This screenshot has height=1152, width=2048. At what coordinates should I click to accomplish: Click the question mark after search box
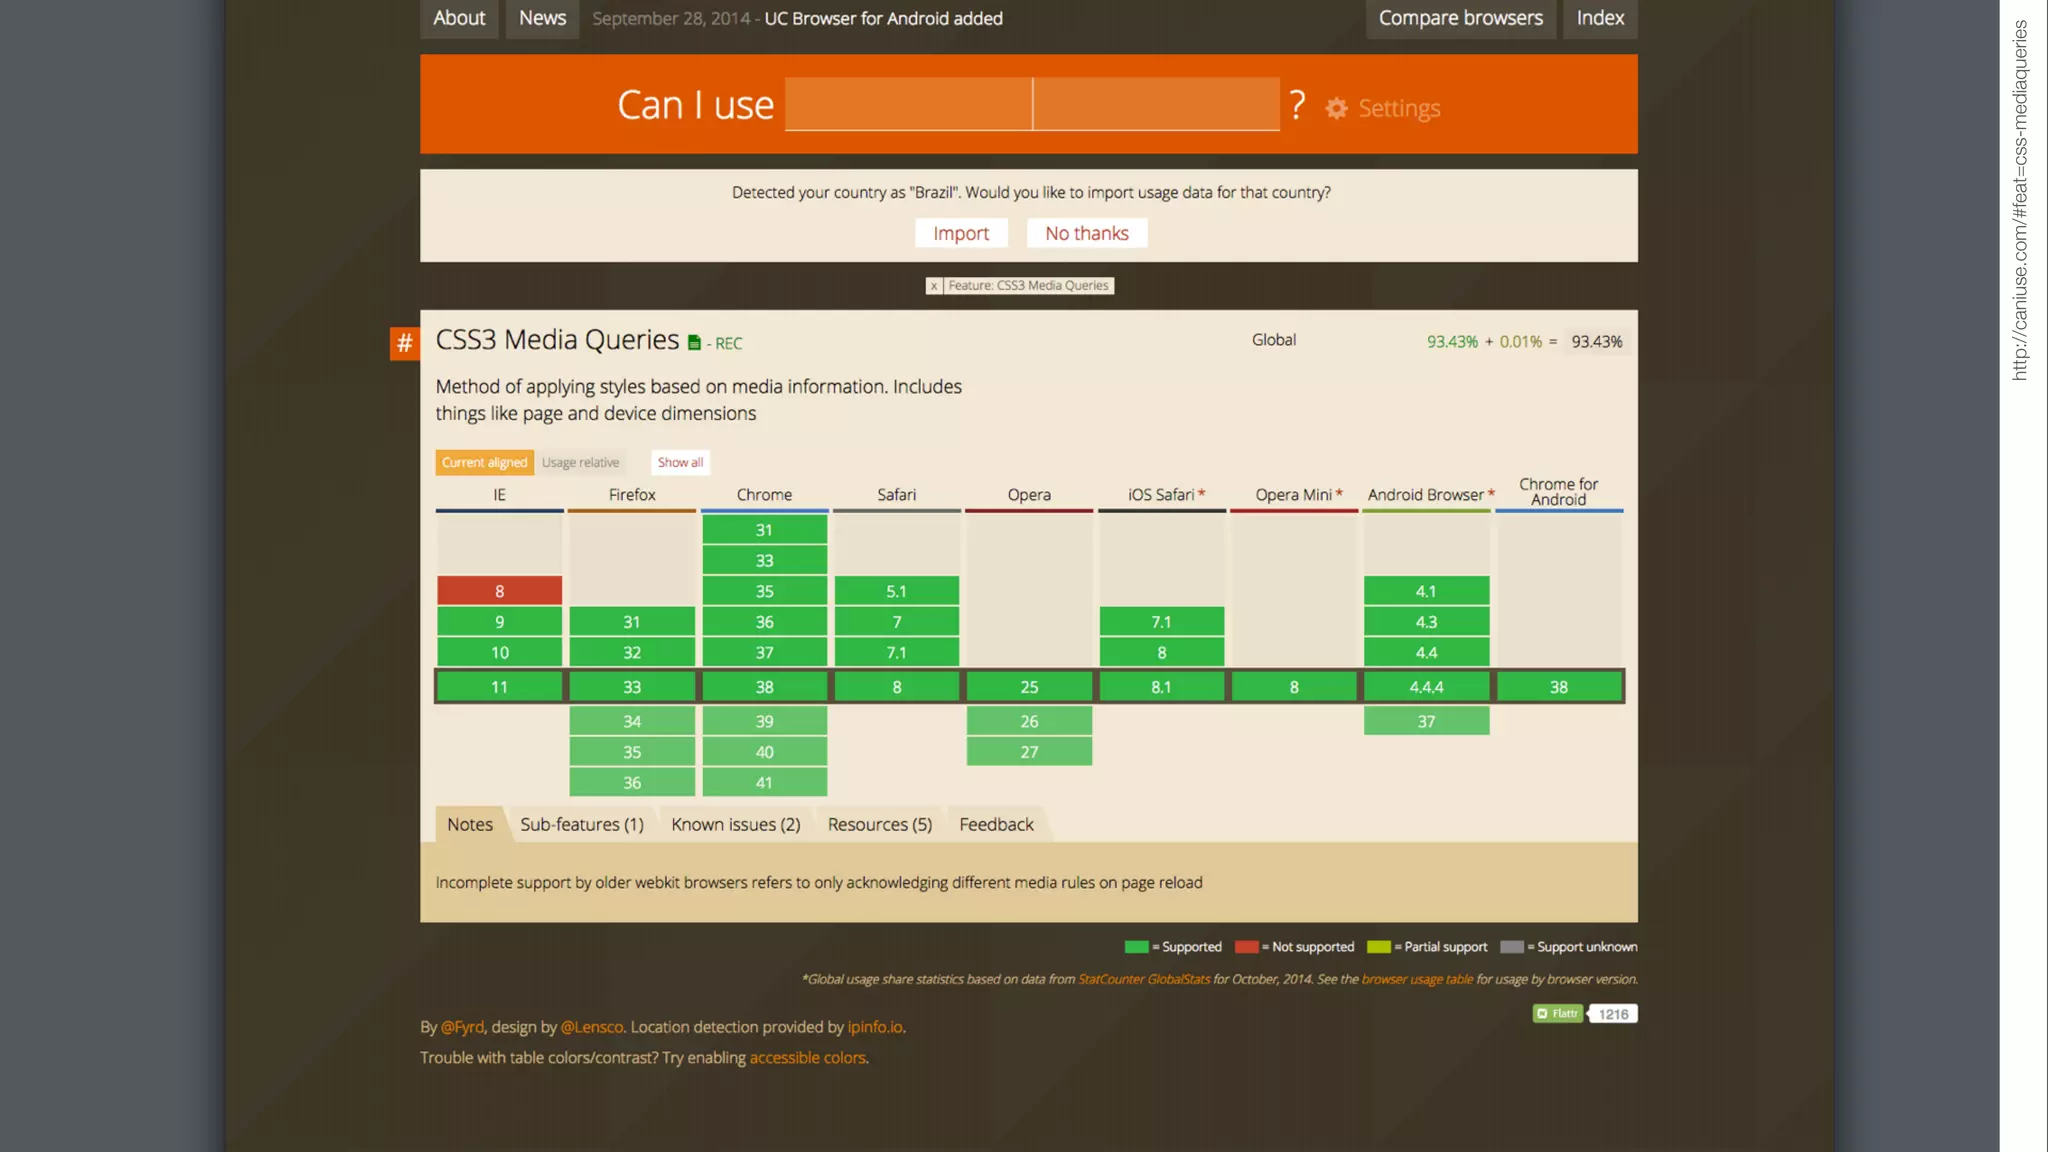pyautogui.click(x=1297, y=105)
